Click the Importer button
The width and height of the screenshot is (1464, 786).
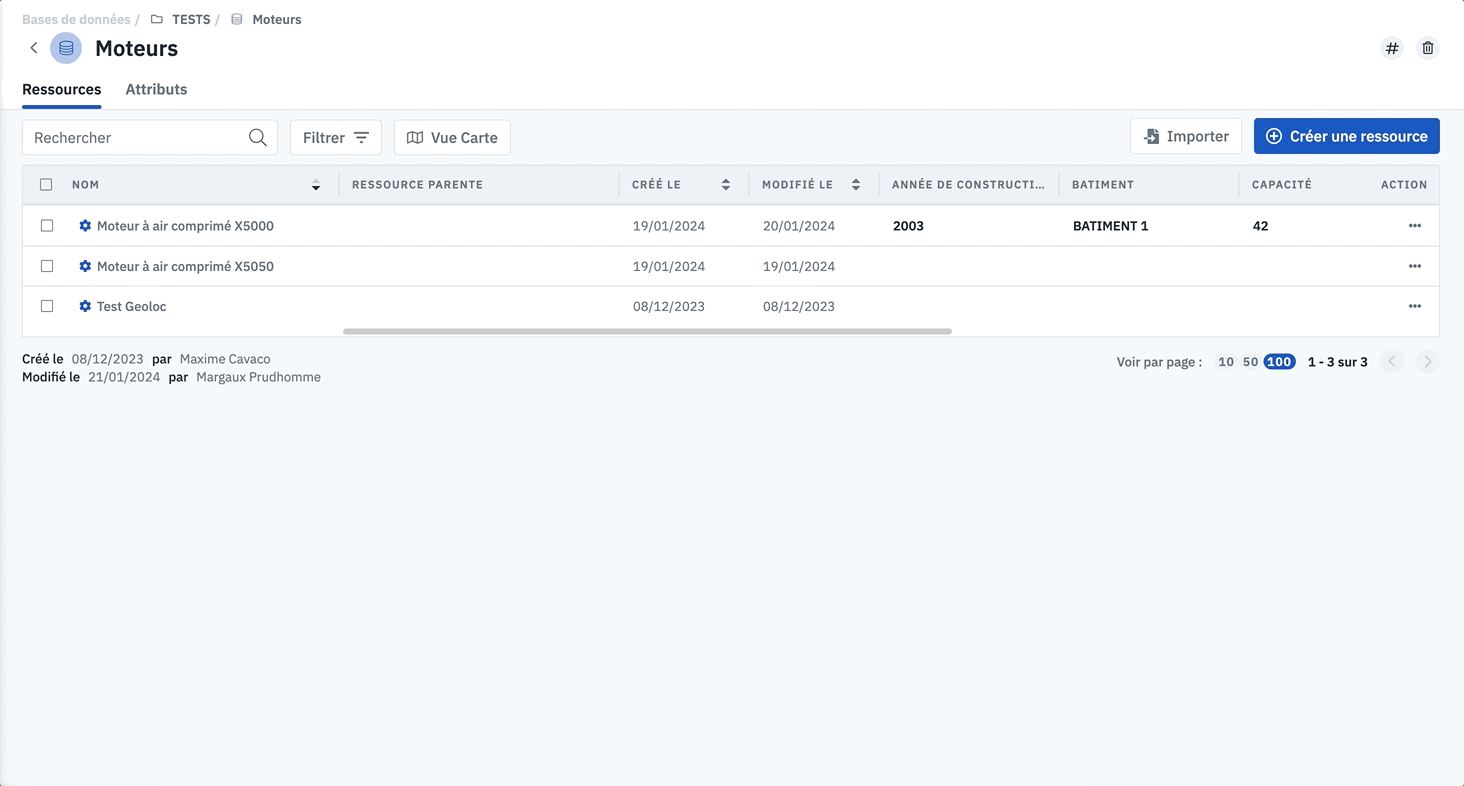click(1186, 136)
